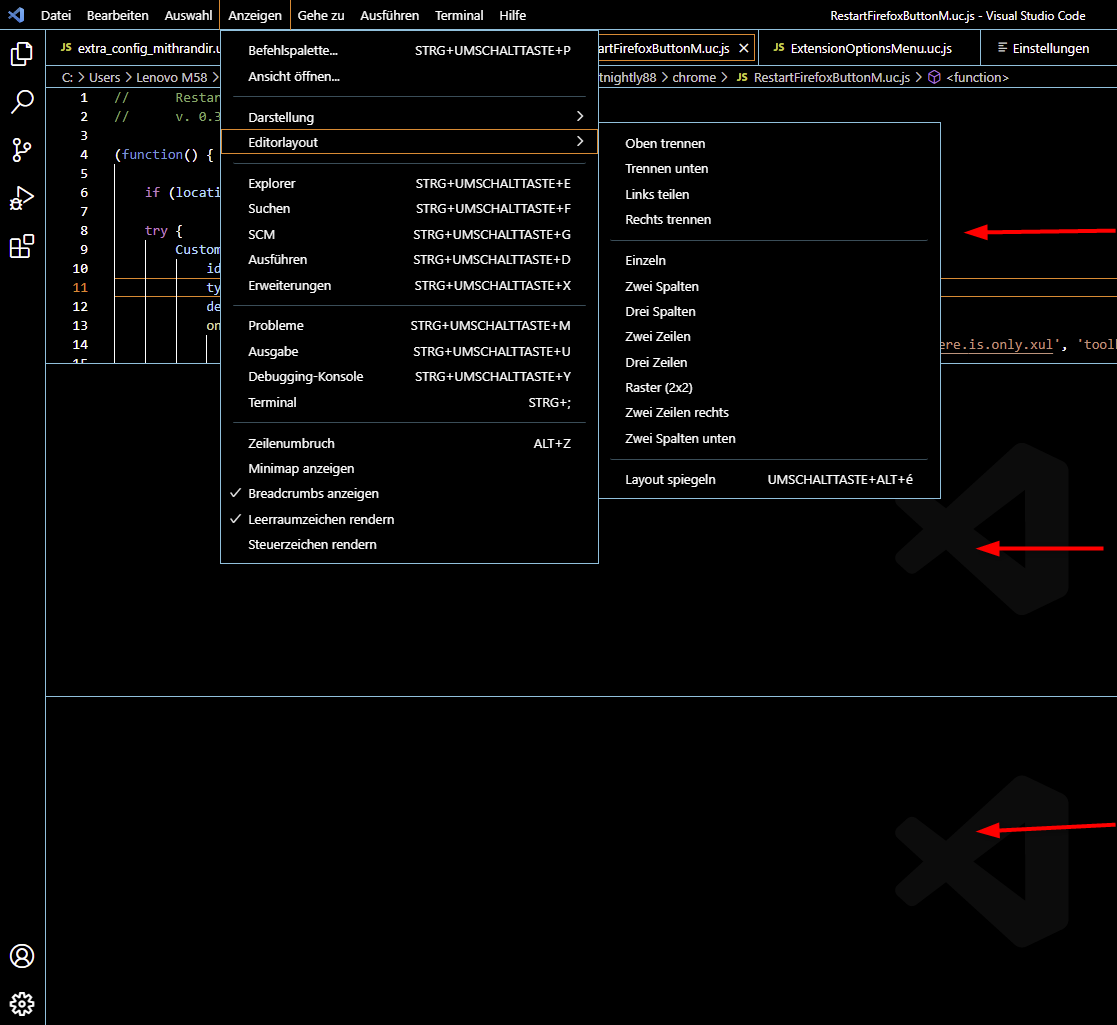Select Erweiterungen menu entry

[410, 285]
